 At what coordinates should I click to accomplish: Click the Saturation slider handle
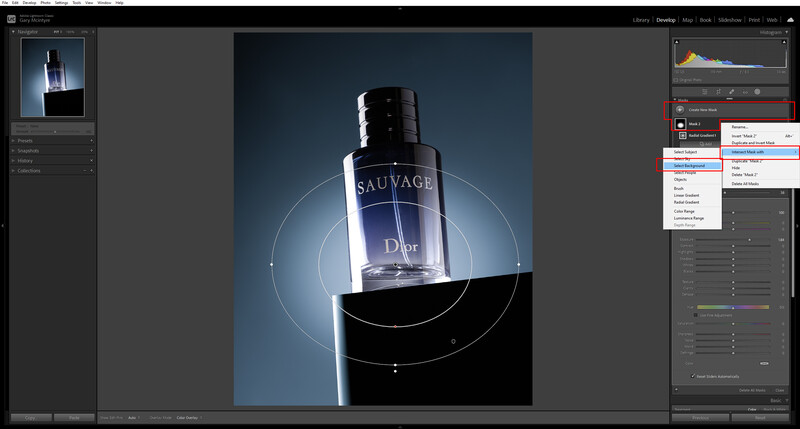click(733, 323)
